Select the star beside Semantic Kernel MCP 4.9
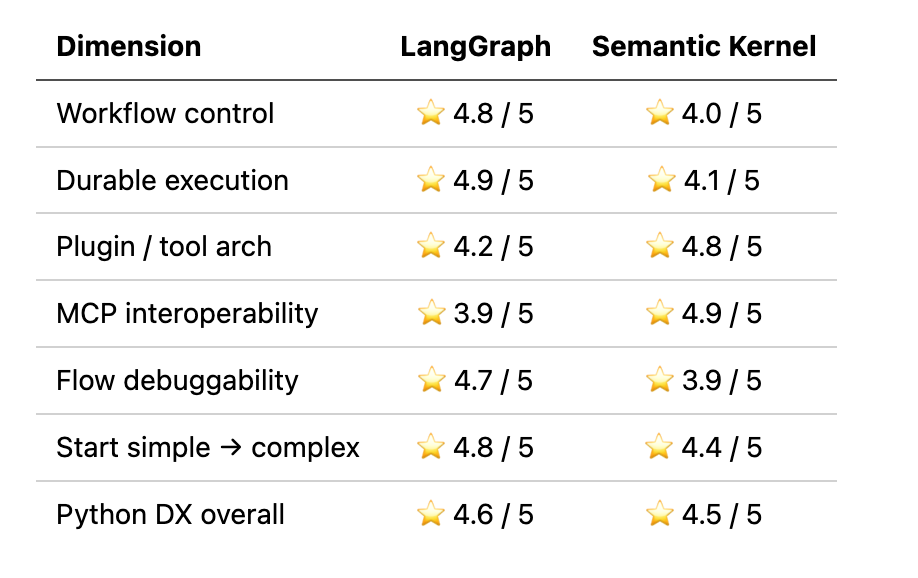The width and height of the screenshot is (918, 578). click(659, 312)
